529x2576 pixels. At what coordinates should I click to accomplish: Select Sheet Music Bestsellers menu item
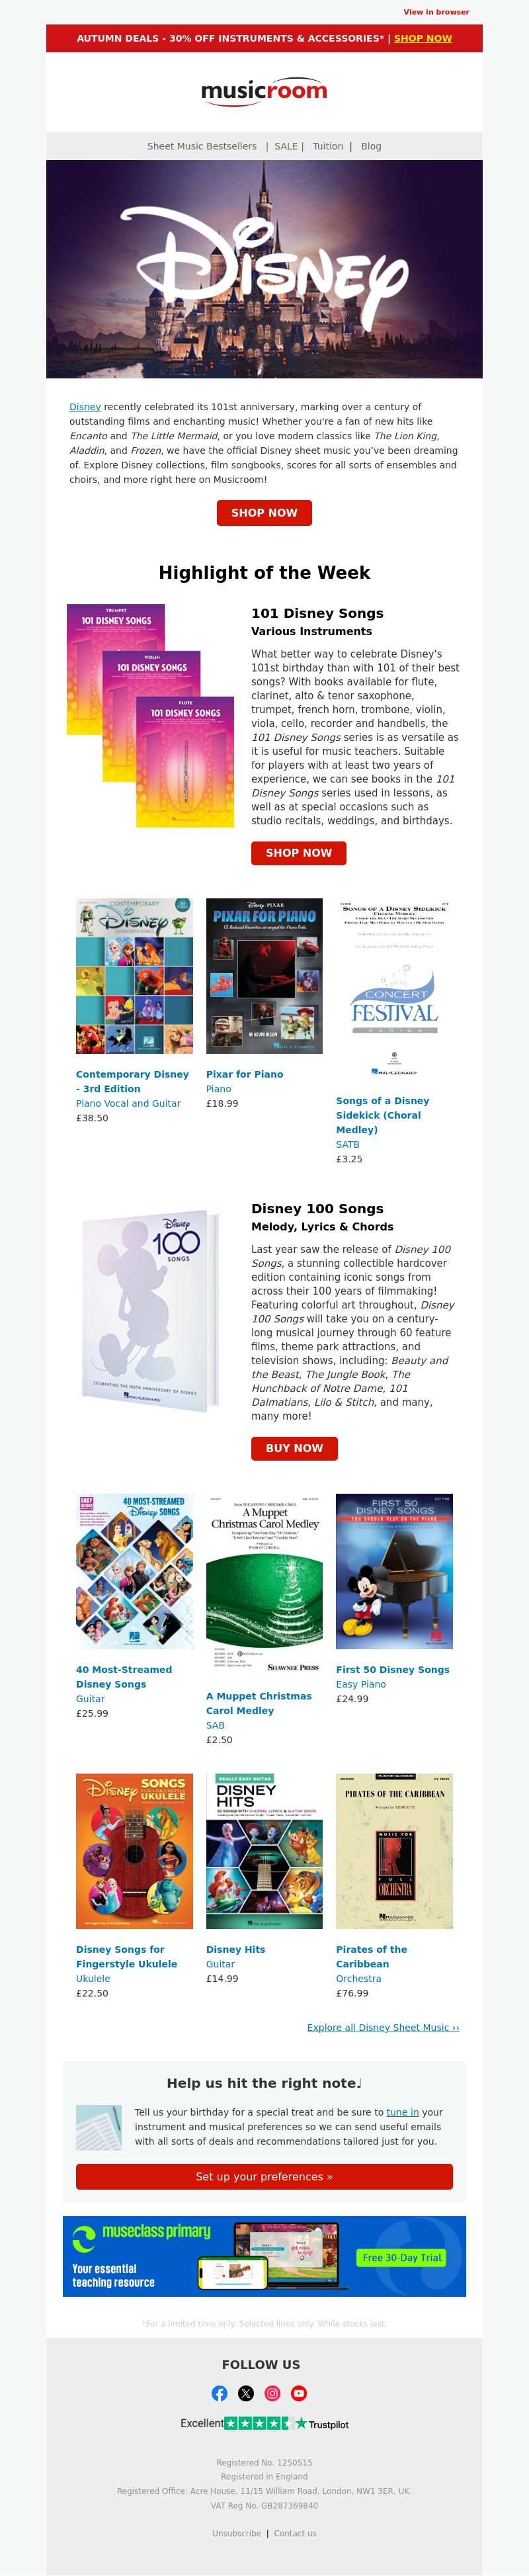coord(202,146)
